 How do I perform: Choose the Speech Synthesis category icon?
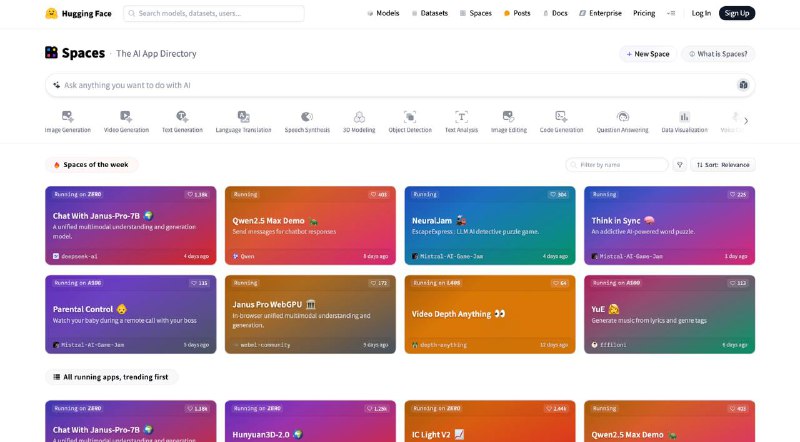pos(307,117)
